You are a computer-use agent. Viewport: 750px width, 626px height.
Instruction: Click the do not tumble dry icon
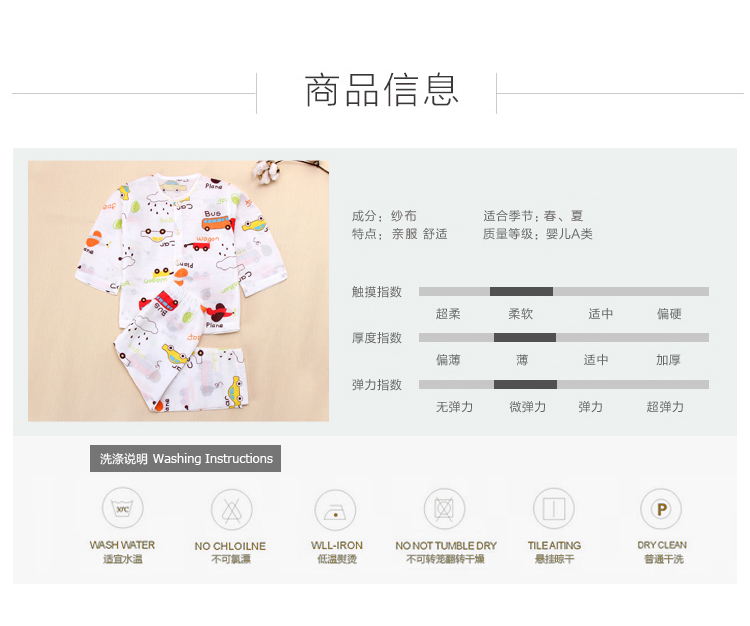(444, 509)
